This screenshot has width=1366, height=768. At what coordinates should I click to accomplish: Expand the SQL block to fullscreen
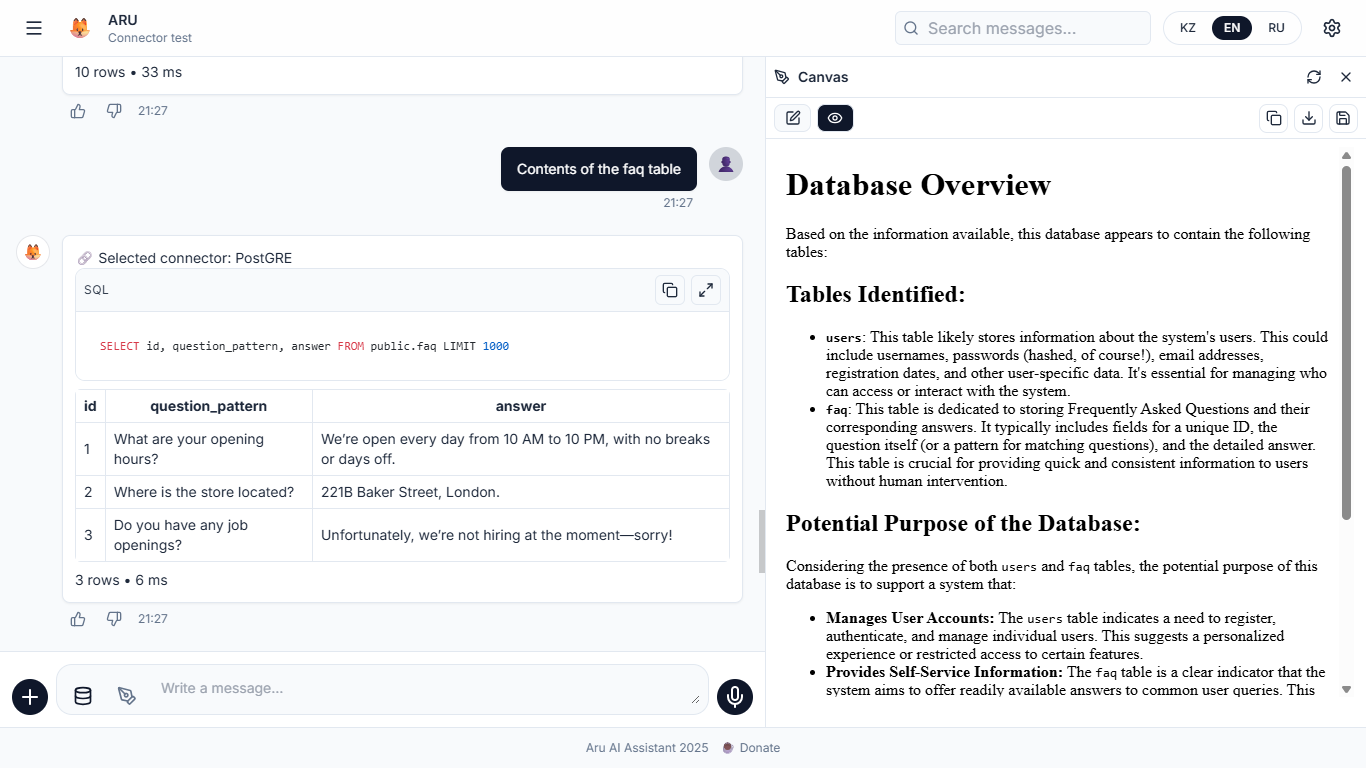pos(706,290)
